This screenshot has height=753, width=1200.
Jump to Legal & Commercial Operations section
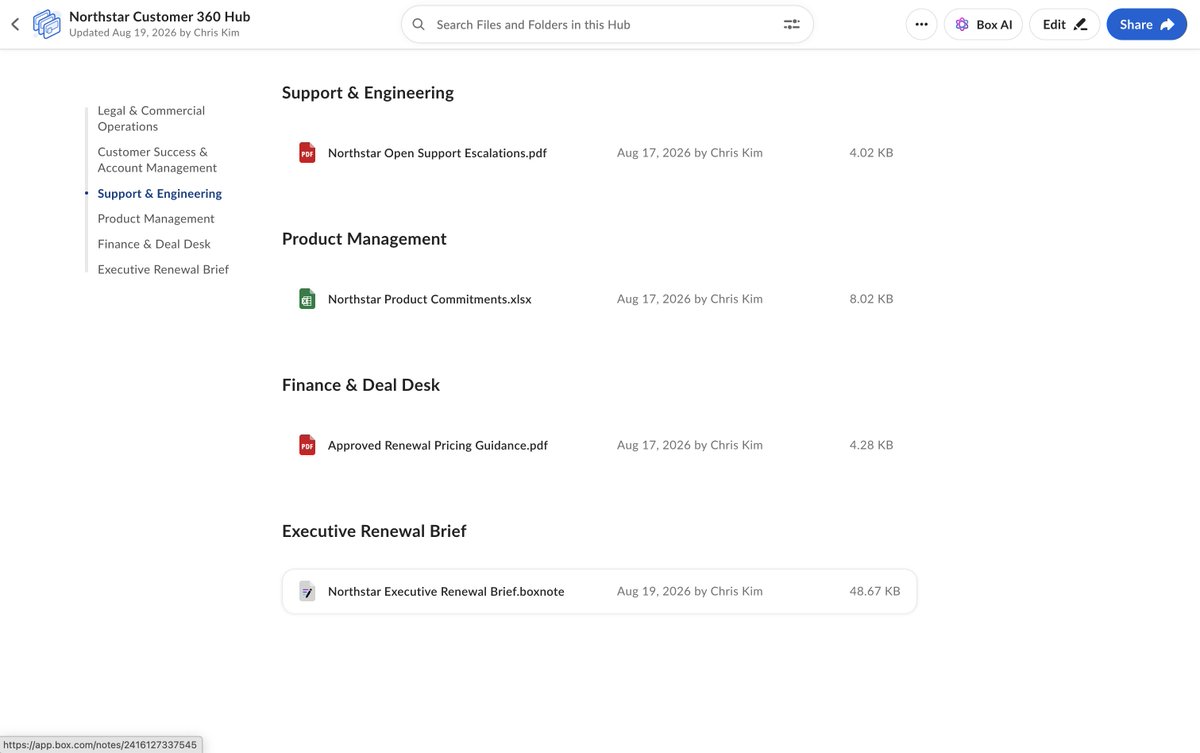(151, 118)
